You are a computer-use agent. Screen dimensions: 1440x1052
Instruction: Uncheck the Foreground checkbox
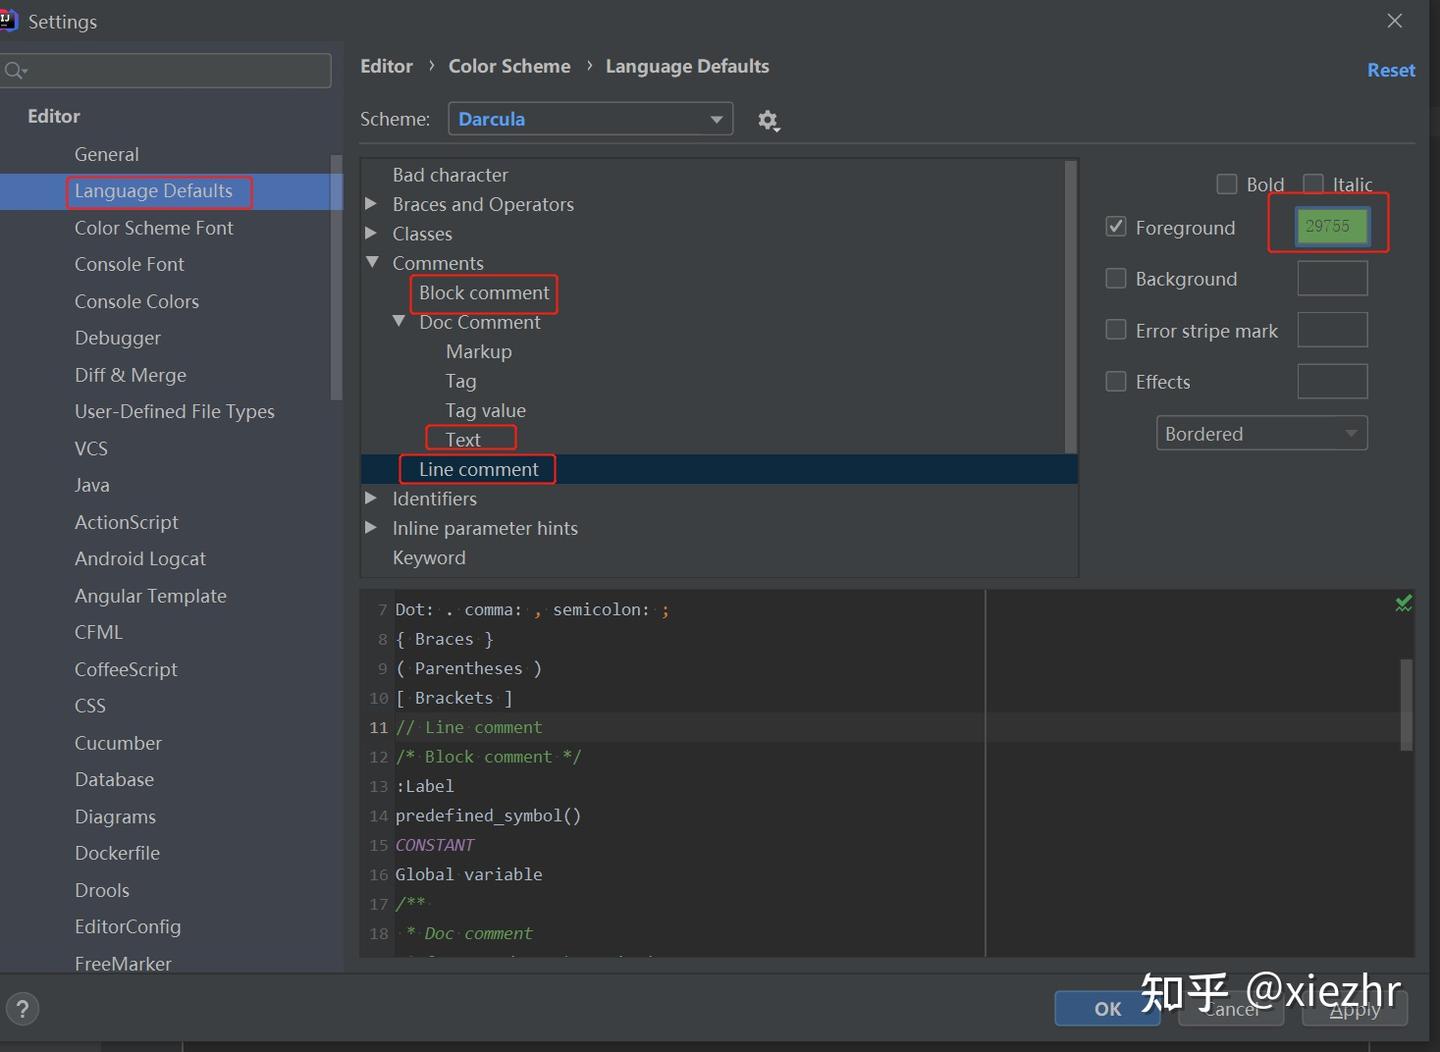pos(1116,226)
